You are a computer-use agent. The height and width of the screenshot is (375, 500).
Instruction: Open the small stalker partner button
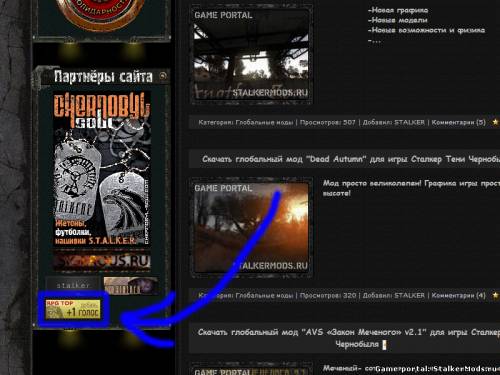click(x=73, y=285)
